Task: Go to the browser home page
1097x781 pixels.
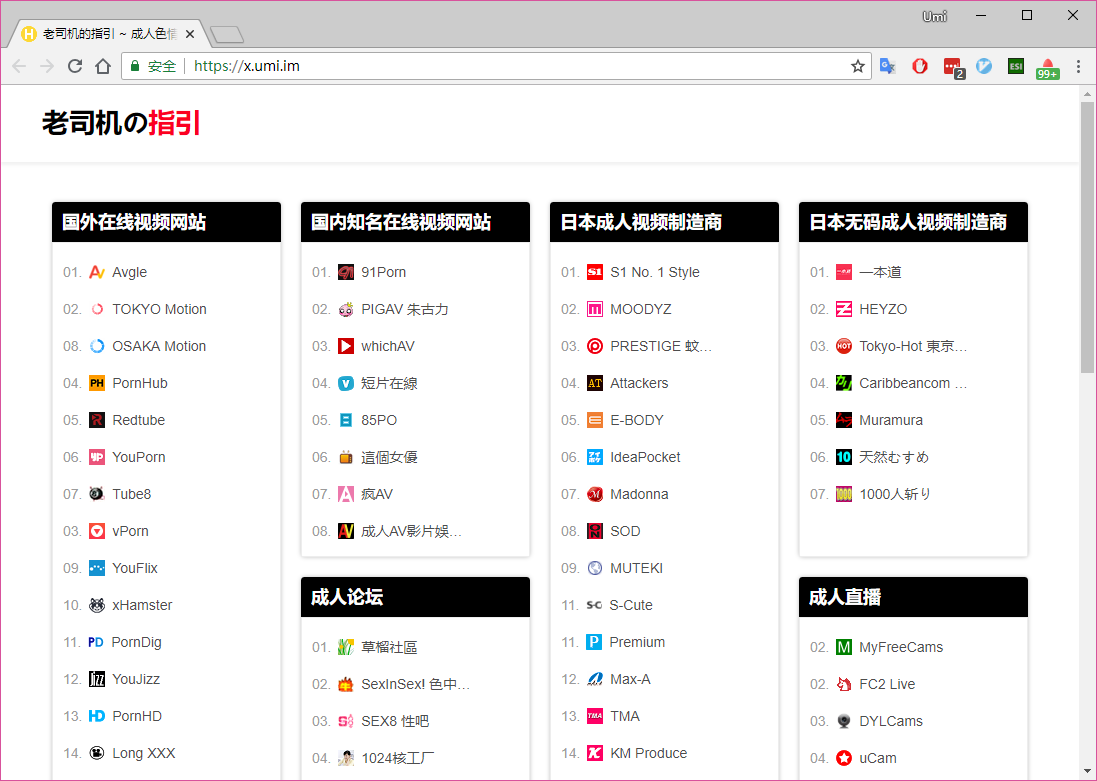Action: (x=102, y=66)
